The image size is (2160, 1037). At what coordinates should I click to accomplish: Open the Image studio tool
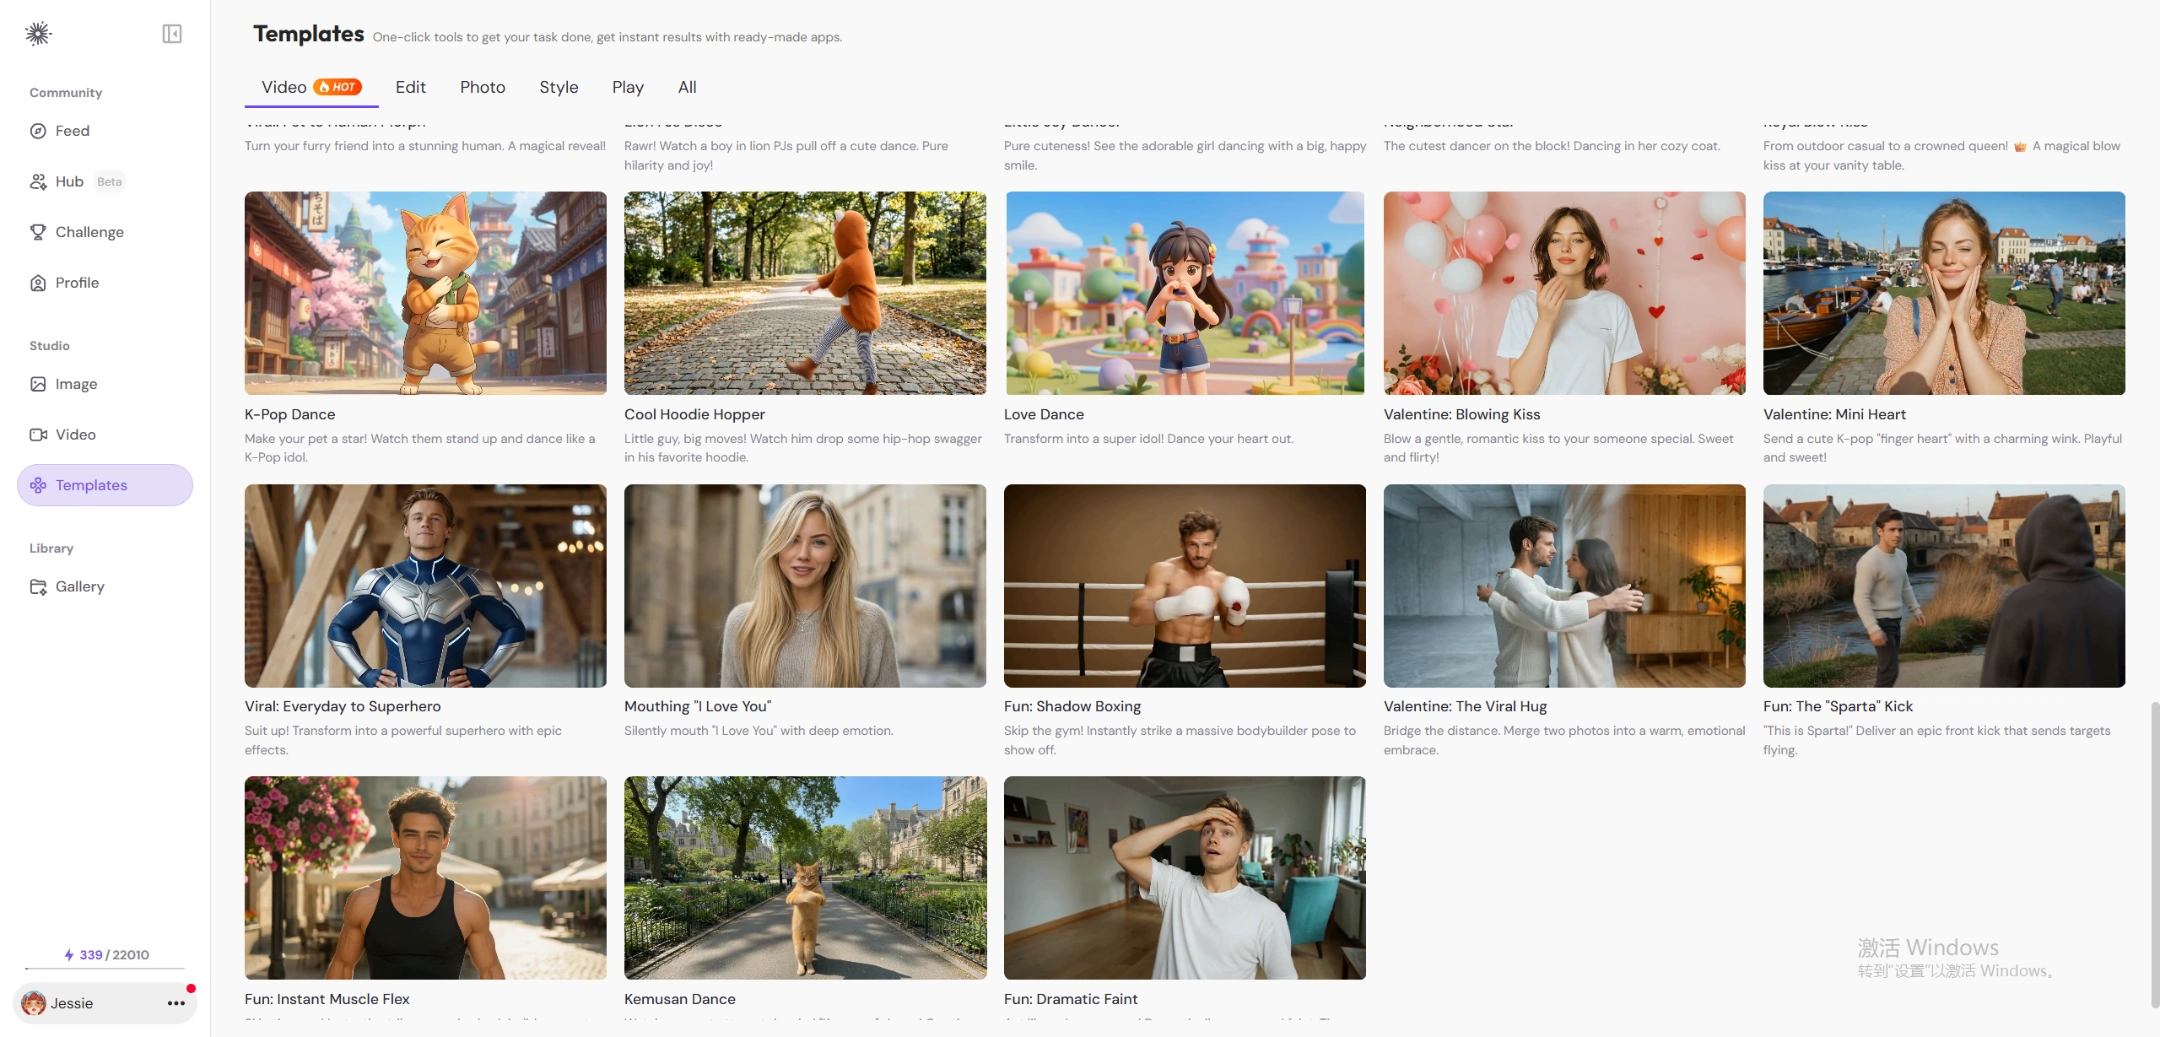click(76, 383)
